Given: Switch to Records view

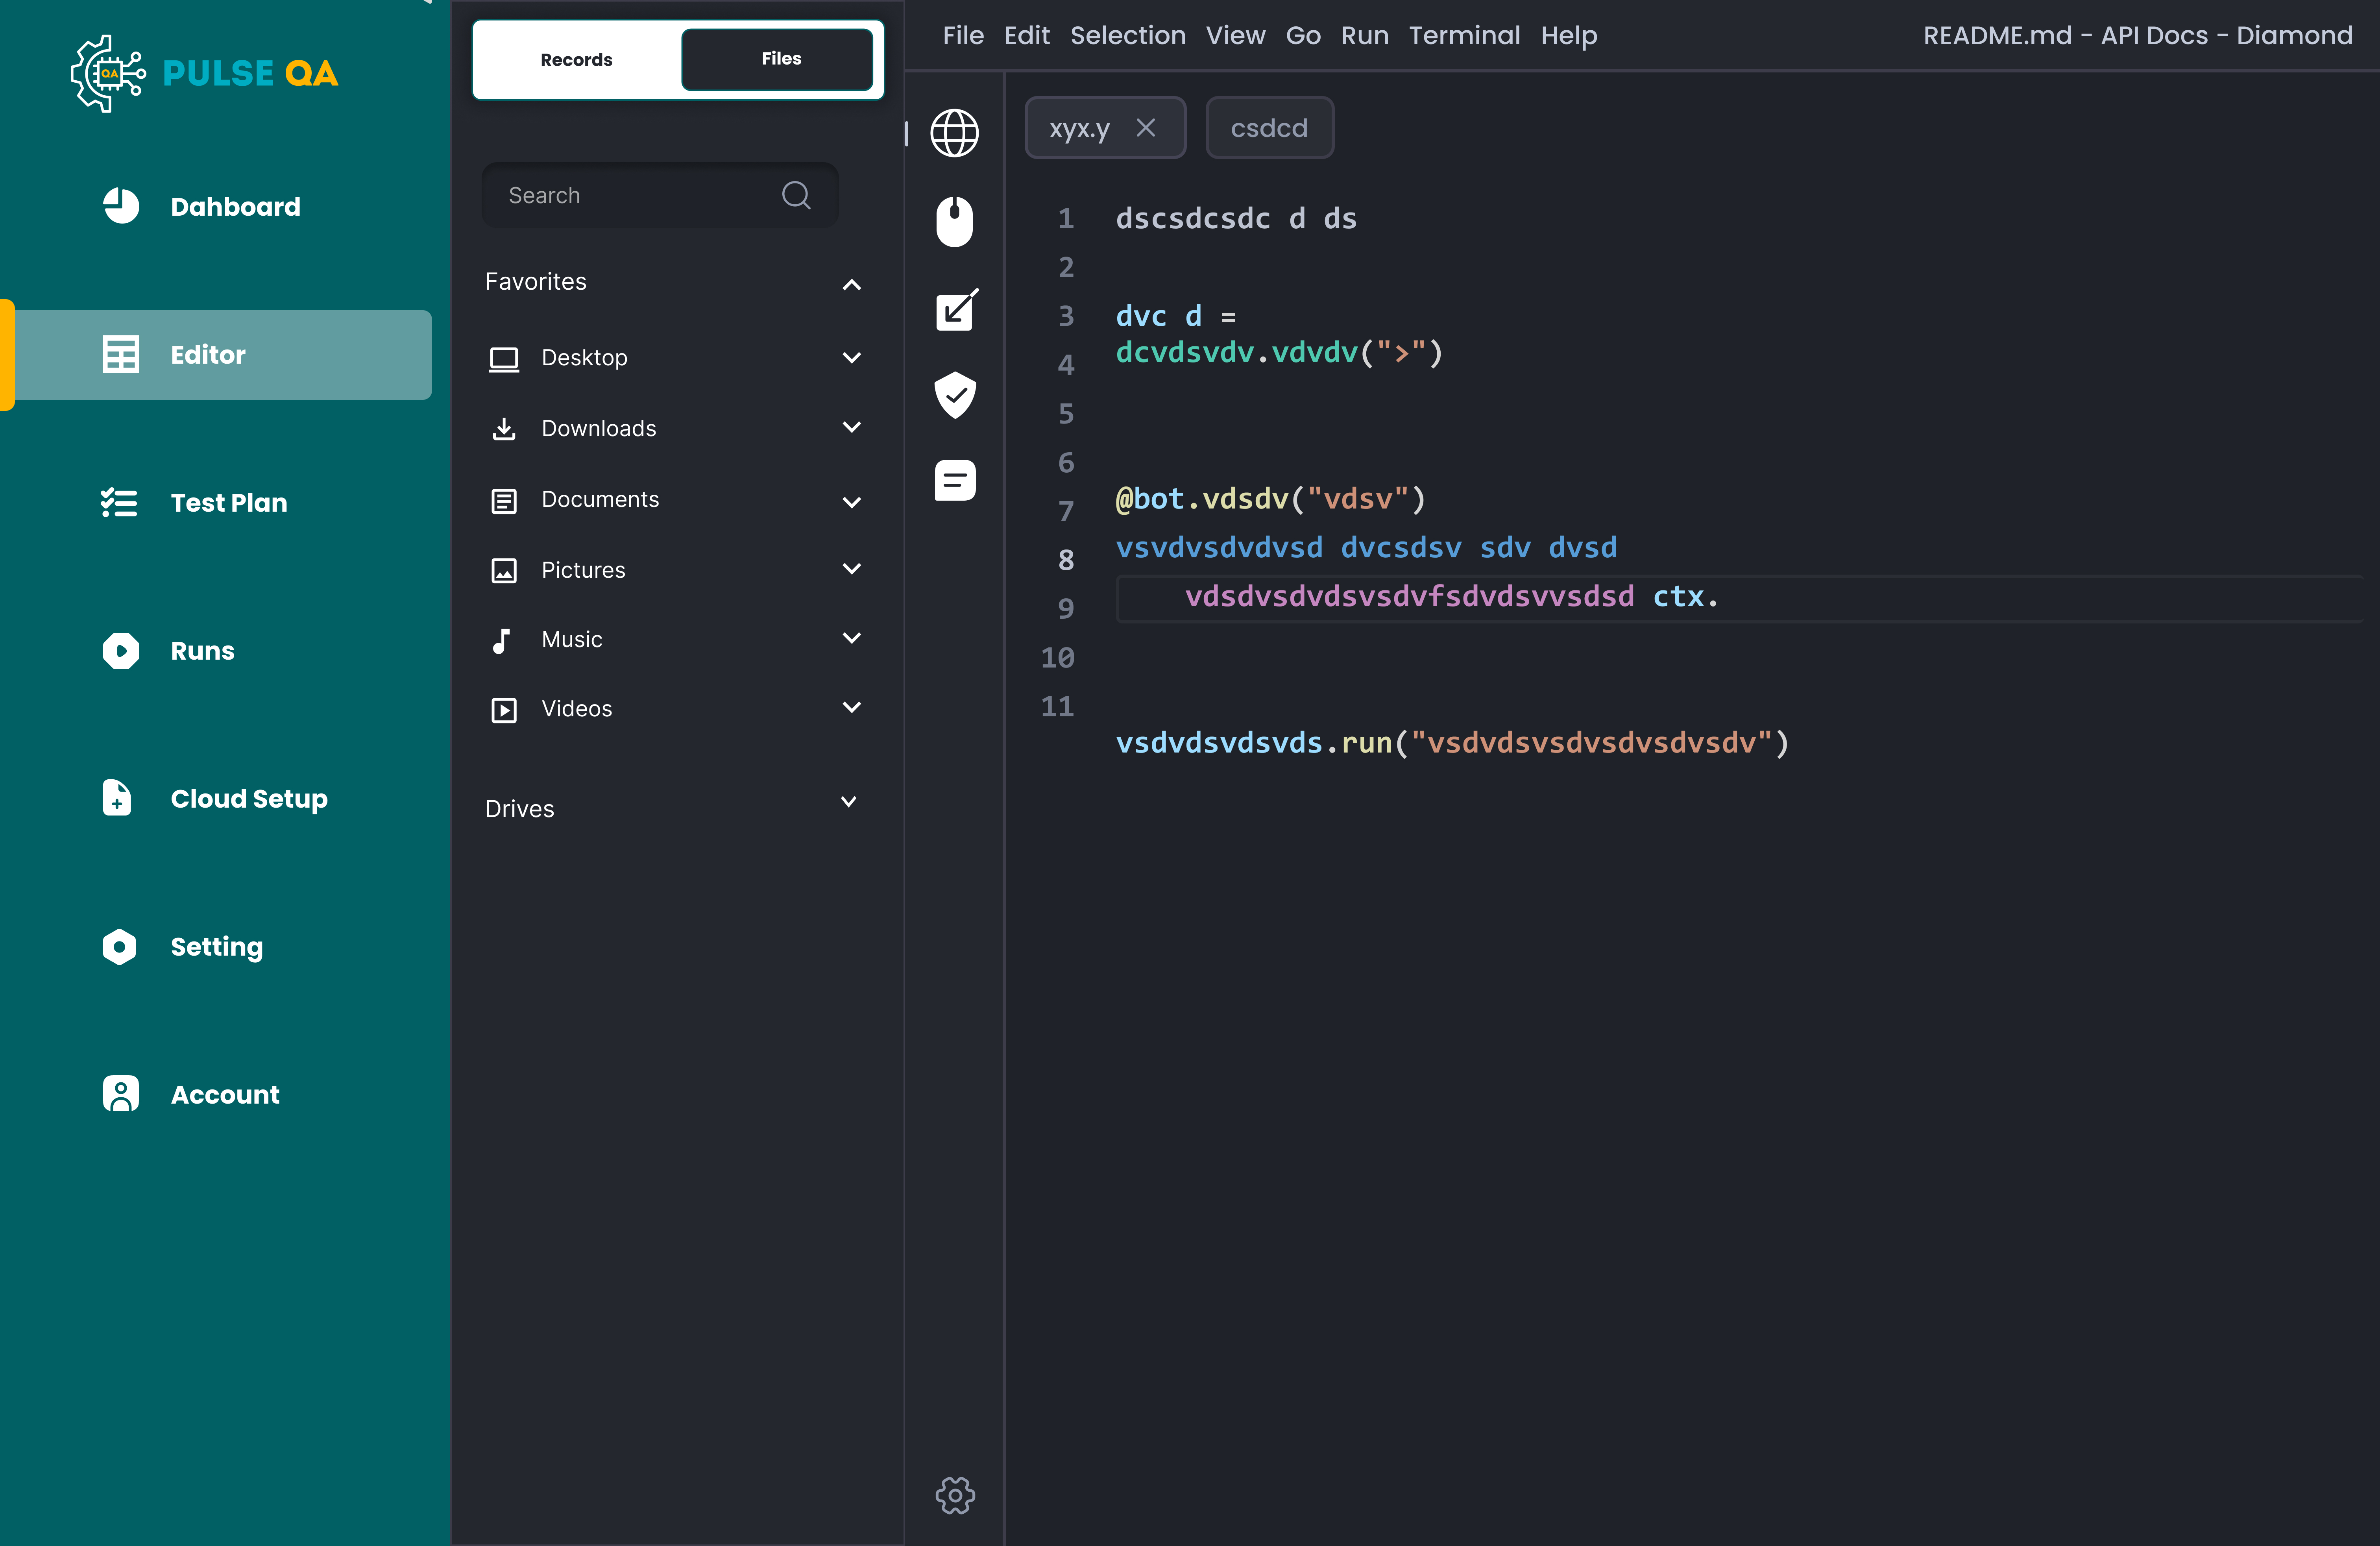Looking at the screenshot, I should 576,59.
